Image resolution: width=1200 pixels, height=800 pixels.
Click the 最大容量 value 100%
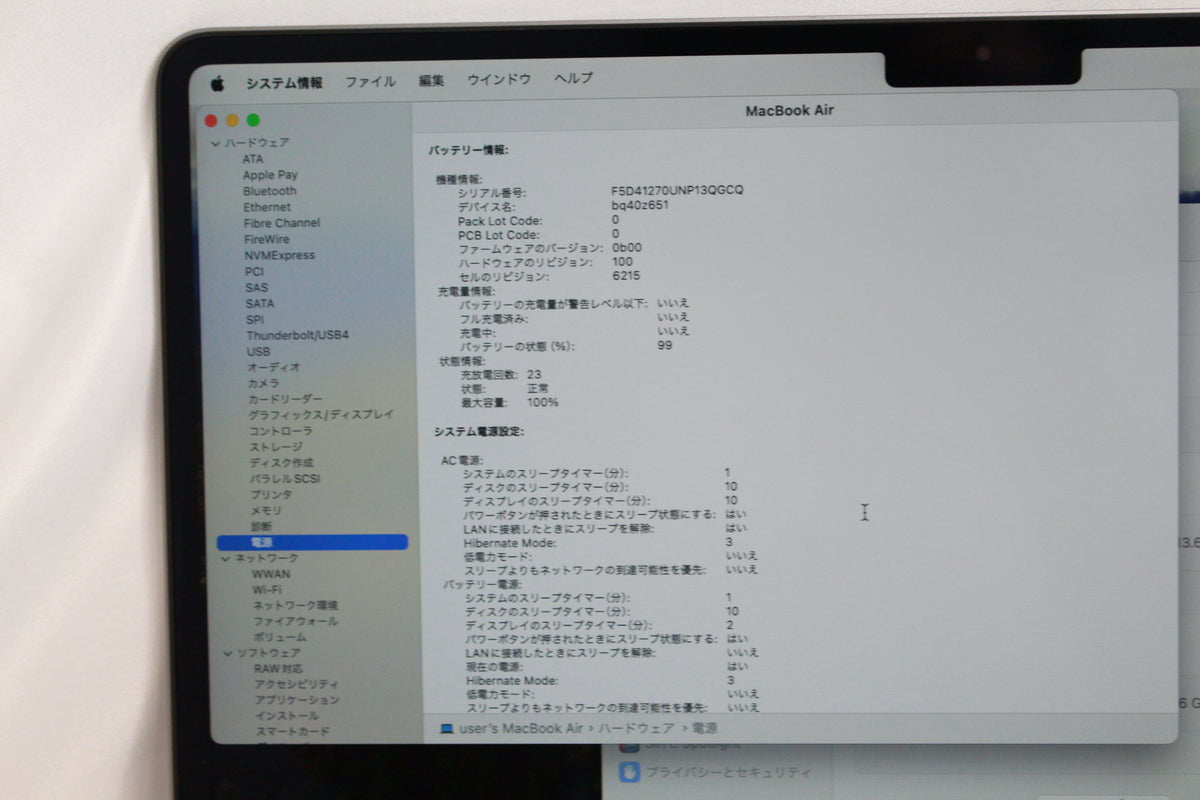[542, 402]
